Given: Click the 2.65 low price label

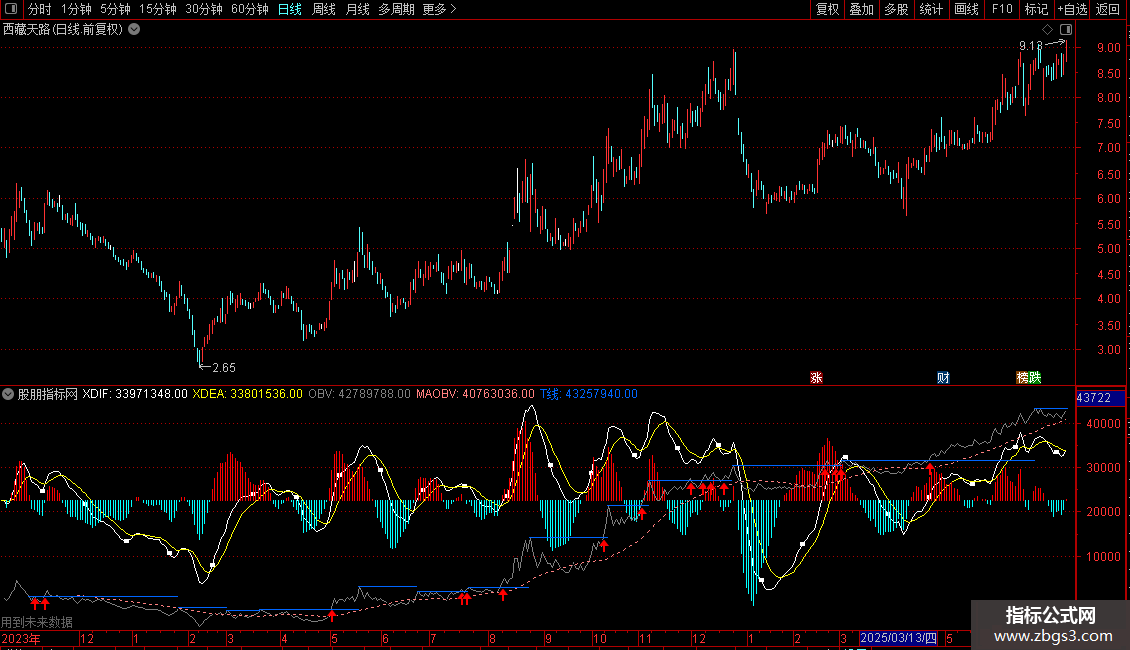Looking at the screenshot, I should (224, 368).
